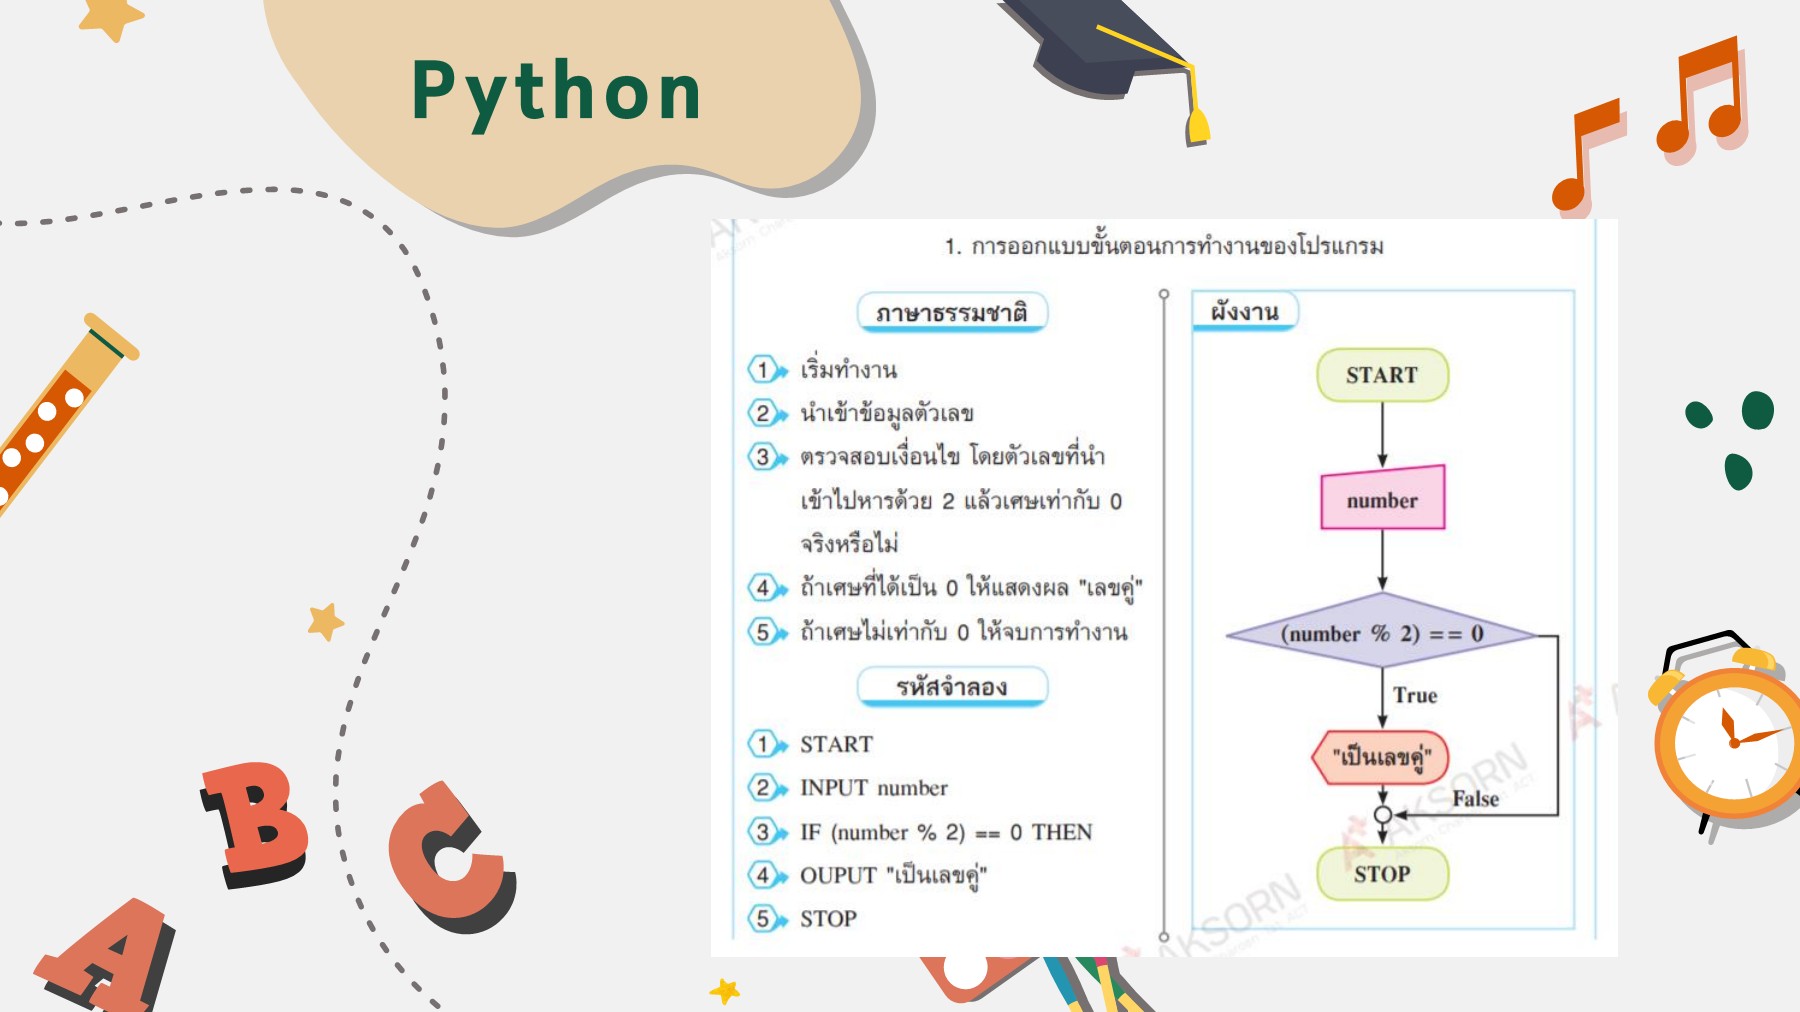Viewport: 1800px width, 1012px height.
Task: Click the True label on the decision branch
Action: tap(1414, 694)
